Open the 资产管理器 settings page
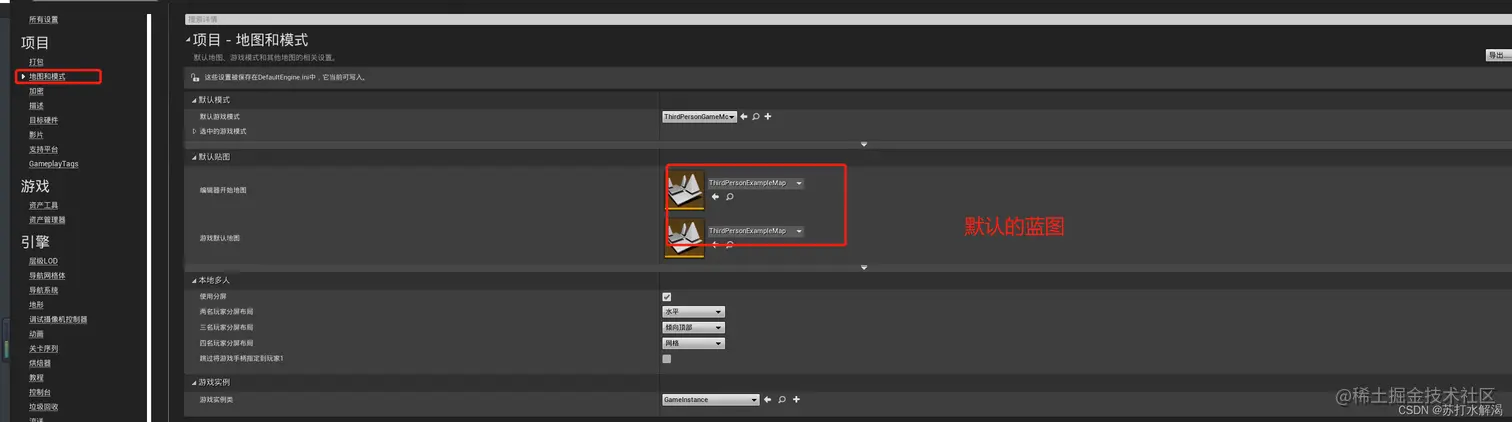 tap(47, 220)
